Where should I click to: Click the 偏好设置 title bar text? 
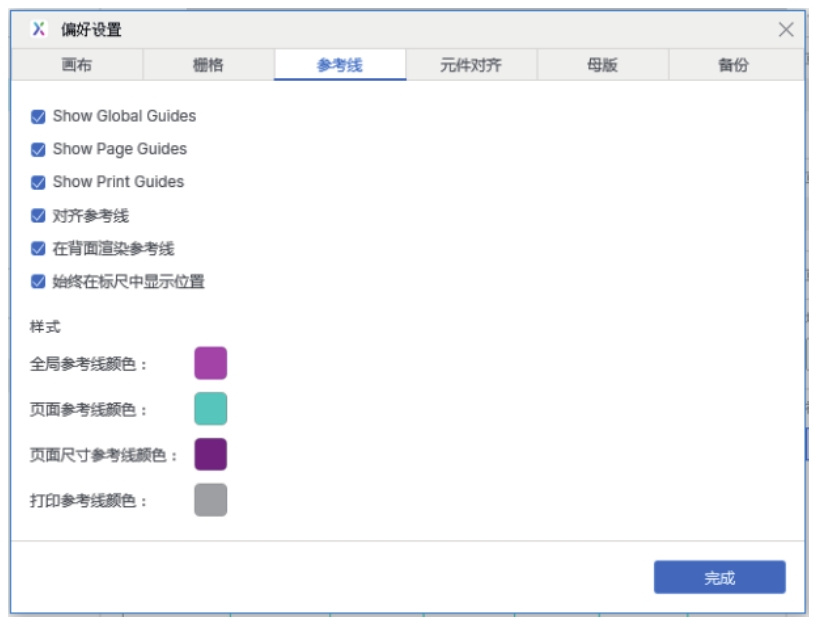pyautogui.click(x=91, y=30)
